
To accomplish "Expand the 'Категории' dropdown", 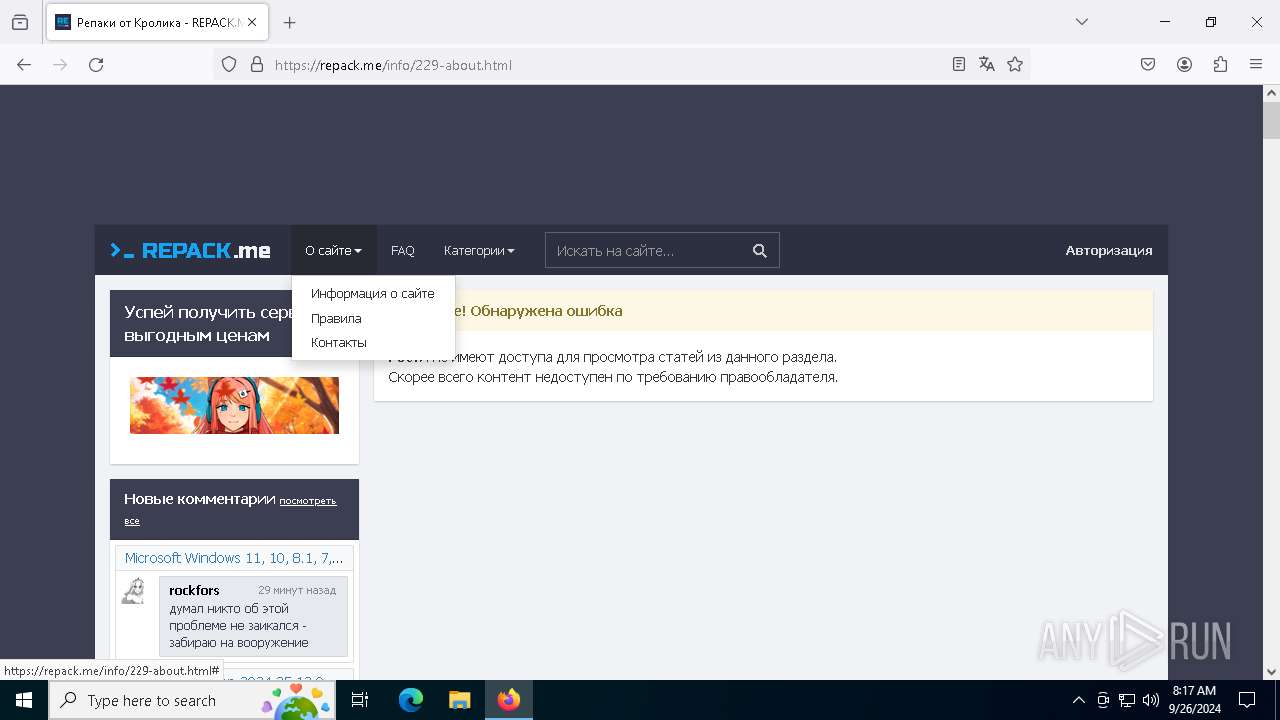I will (479, 250).
